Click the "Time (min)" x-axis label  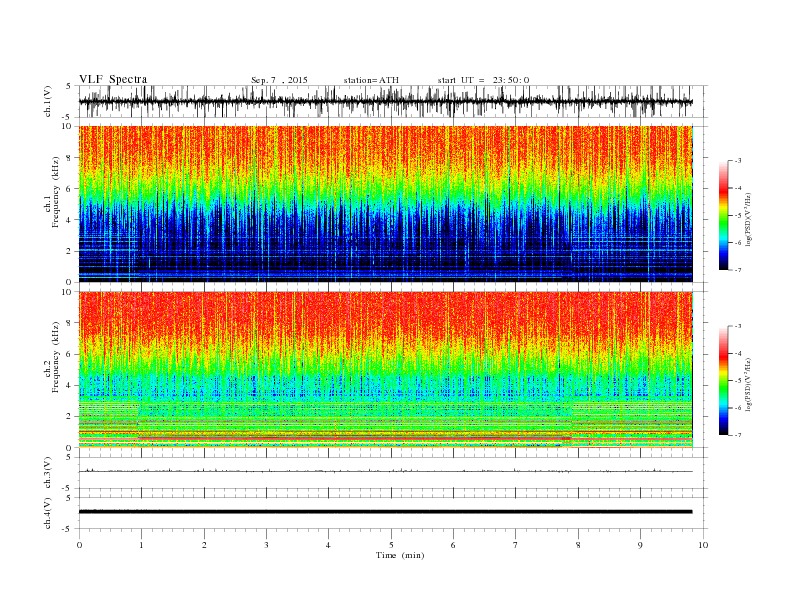point(400,555)
